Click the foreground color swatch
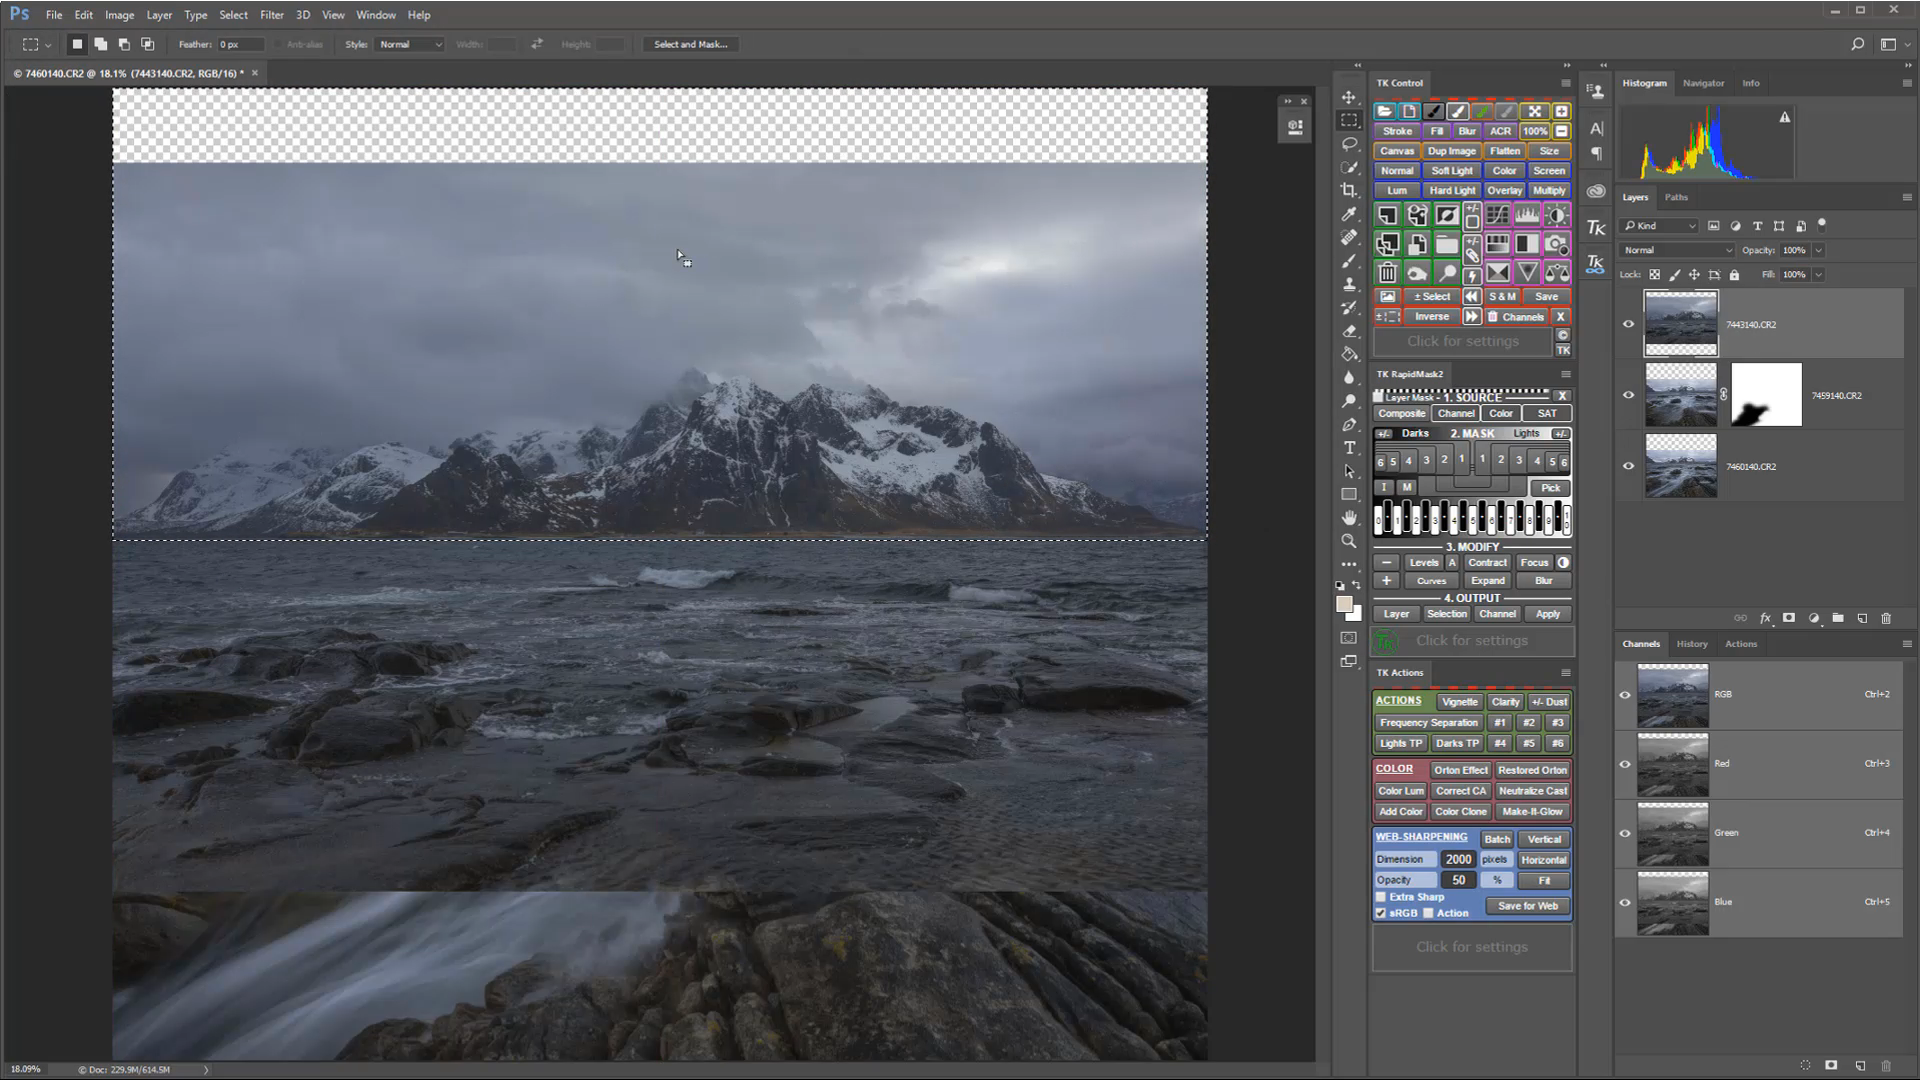Screen dimensions: 1920x1080 [x=1344, y=604]
